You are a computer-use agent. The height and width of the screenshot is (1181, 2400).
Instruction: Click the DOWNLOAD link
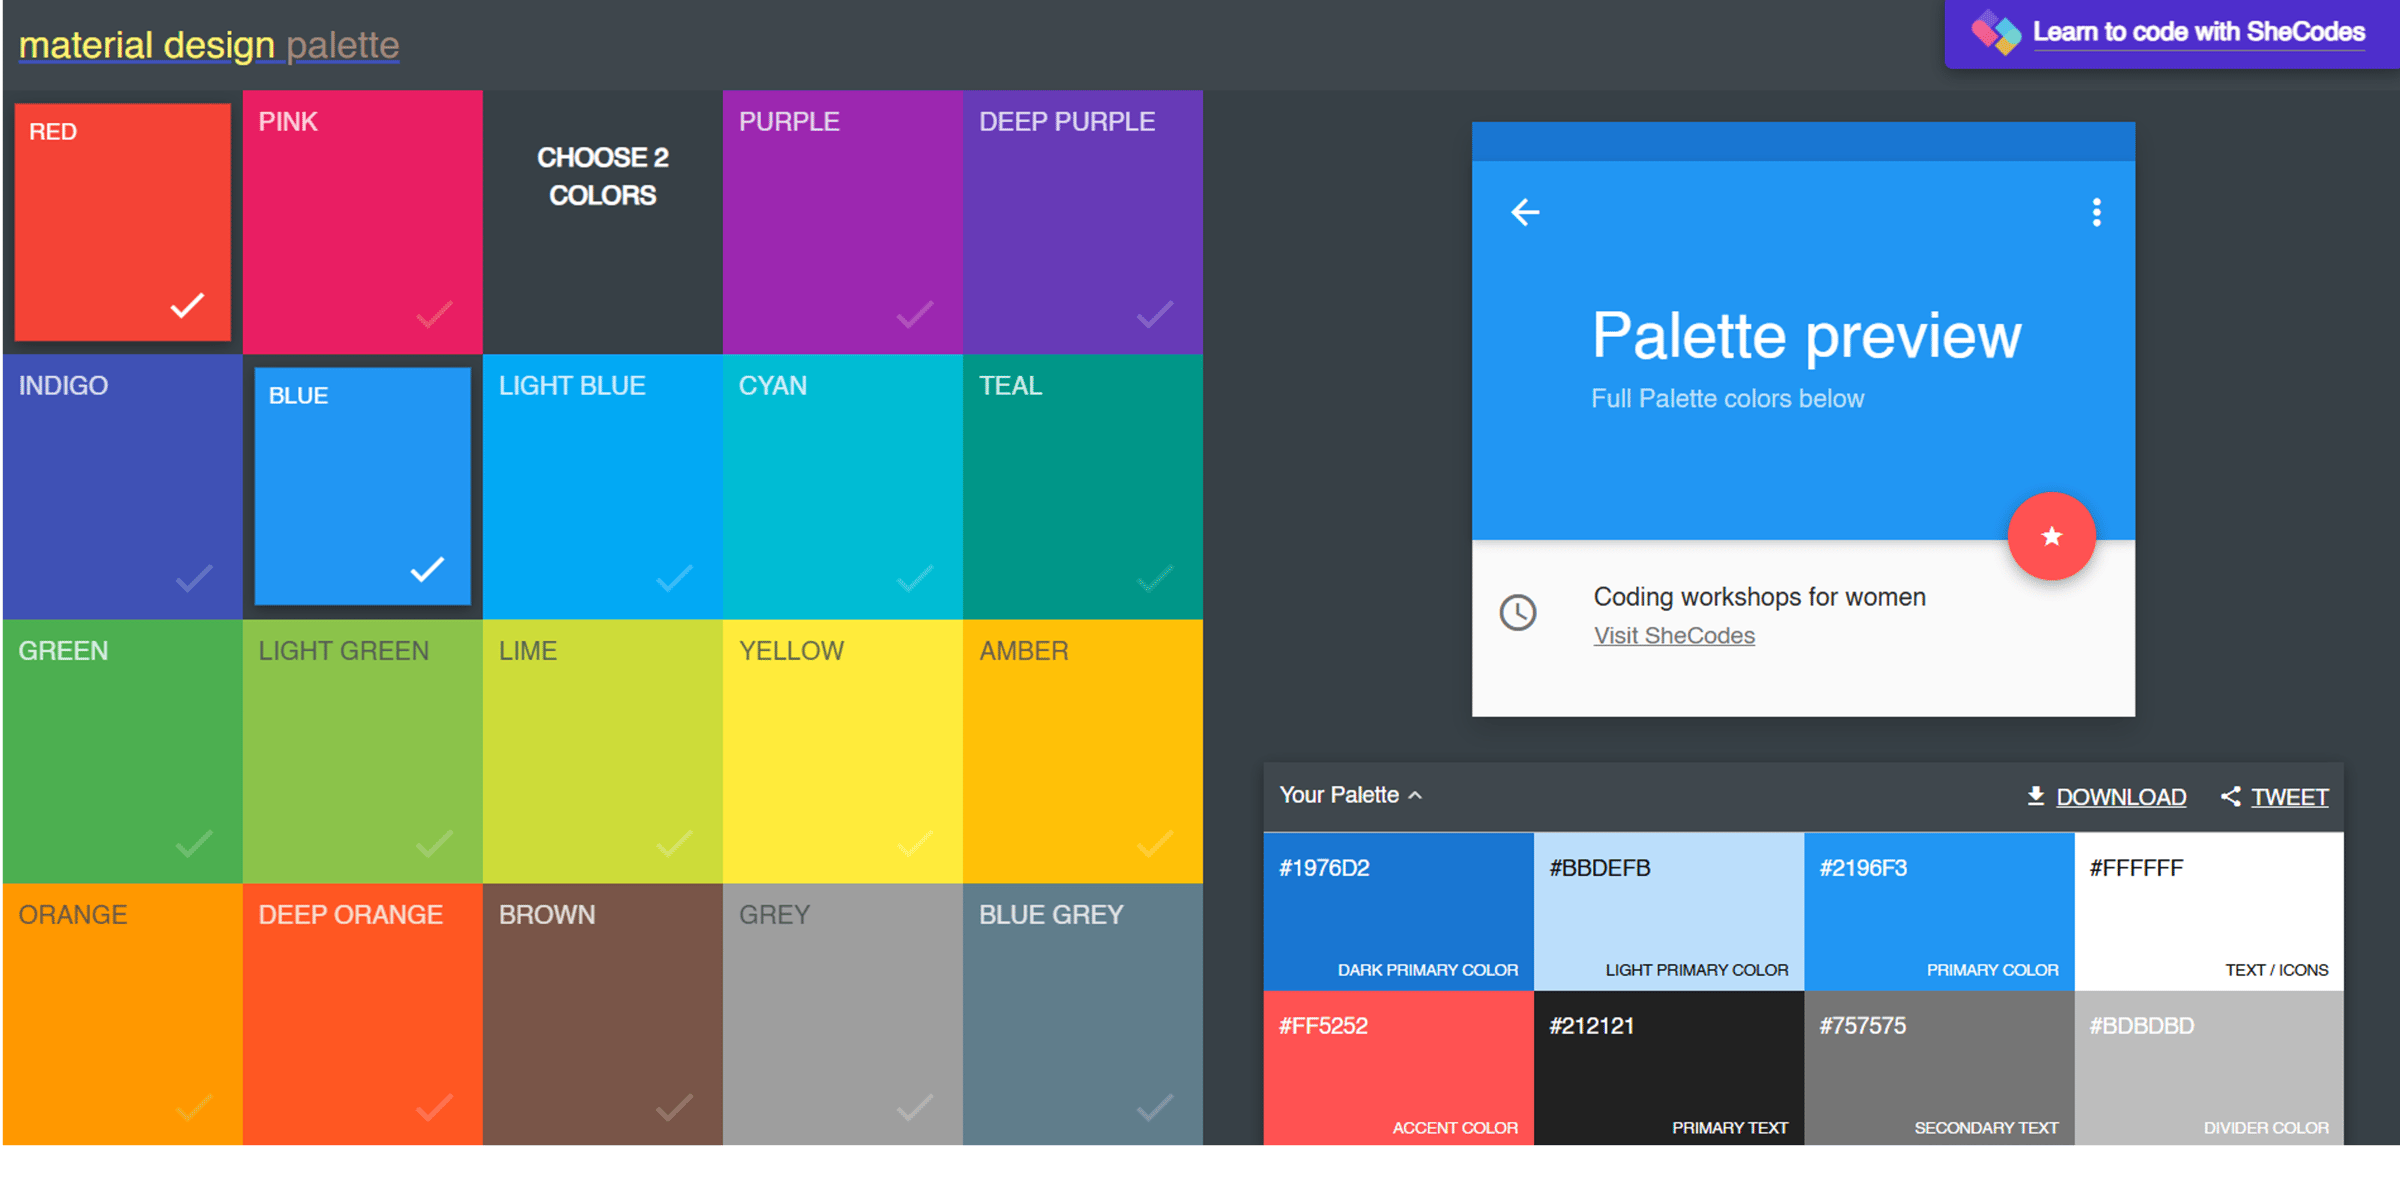pyautogui.click(x=2120, y=797)
